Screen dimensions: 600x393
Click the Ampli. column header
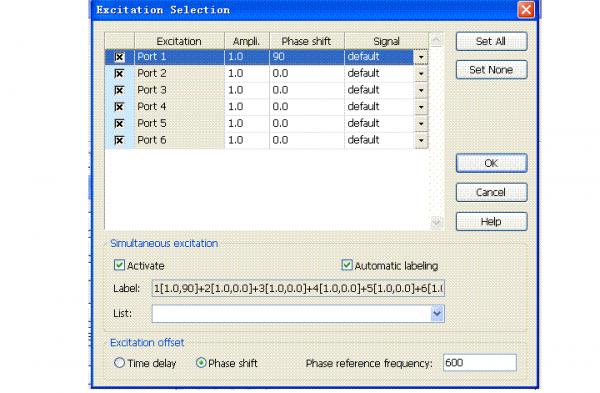[247, 41]
